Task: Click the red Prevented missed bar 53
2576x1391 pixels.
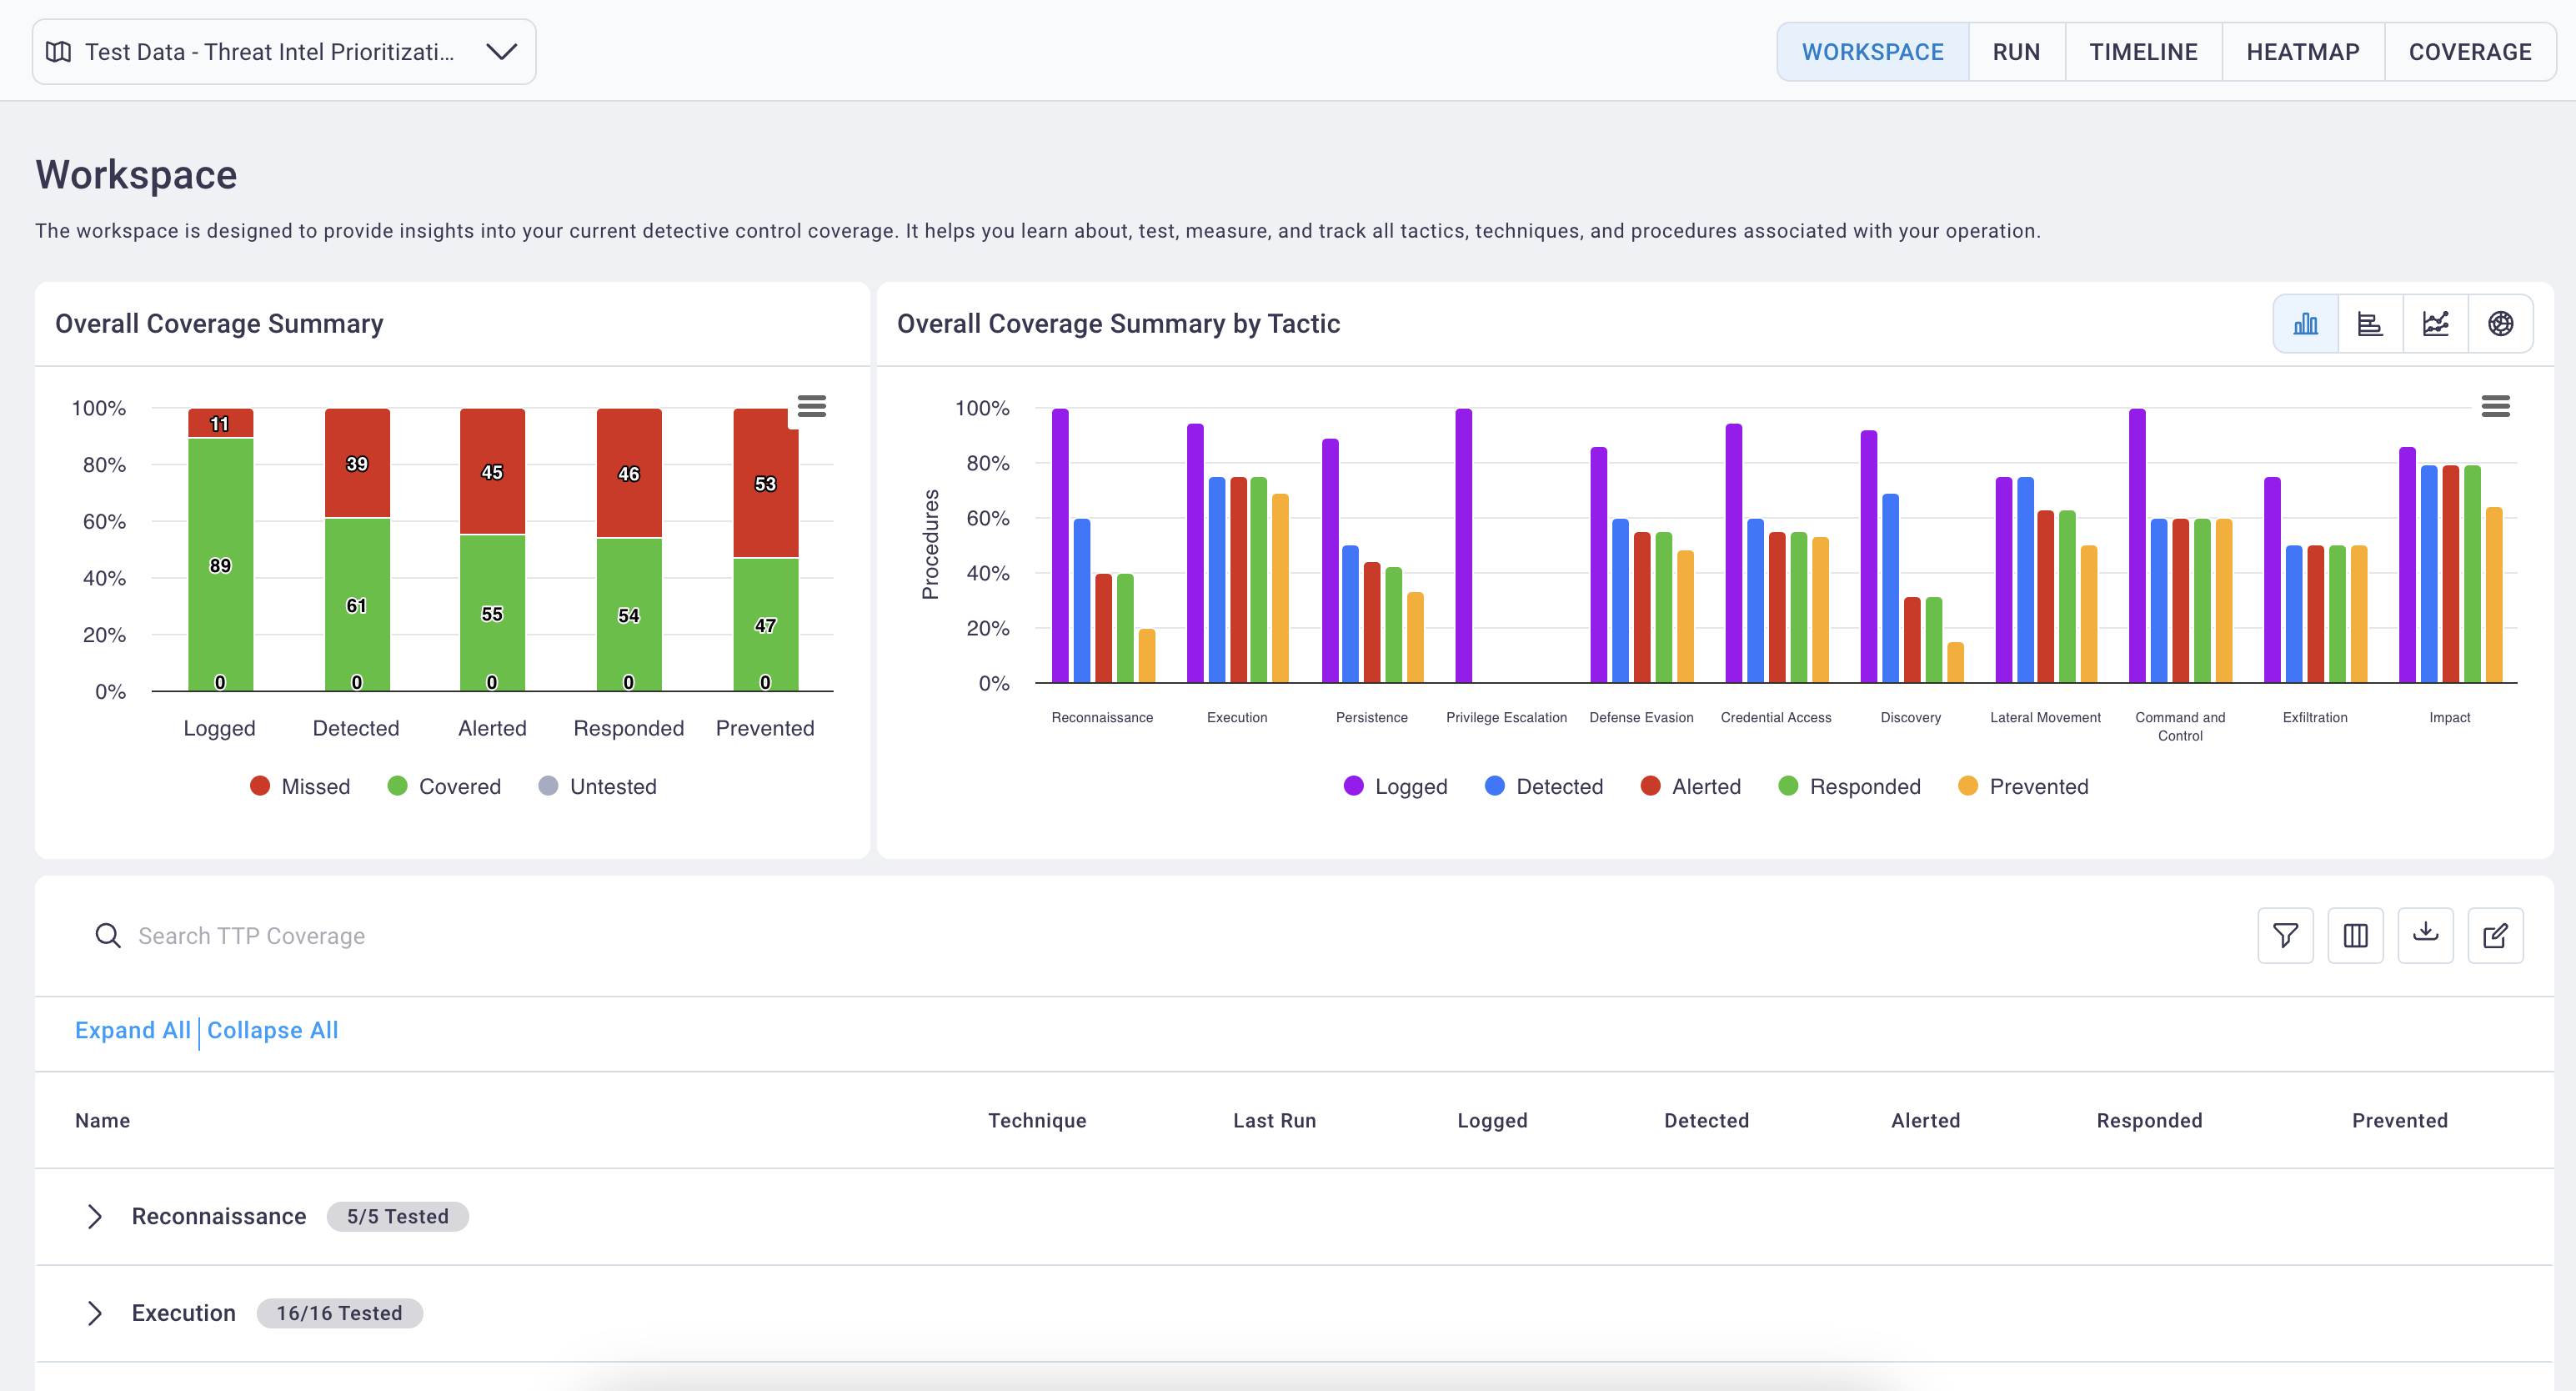Action: 765,483
